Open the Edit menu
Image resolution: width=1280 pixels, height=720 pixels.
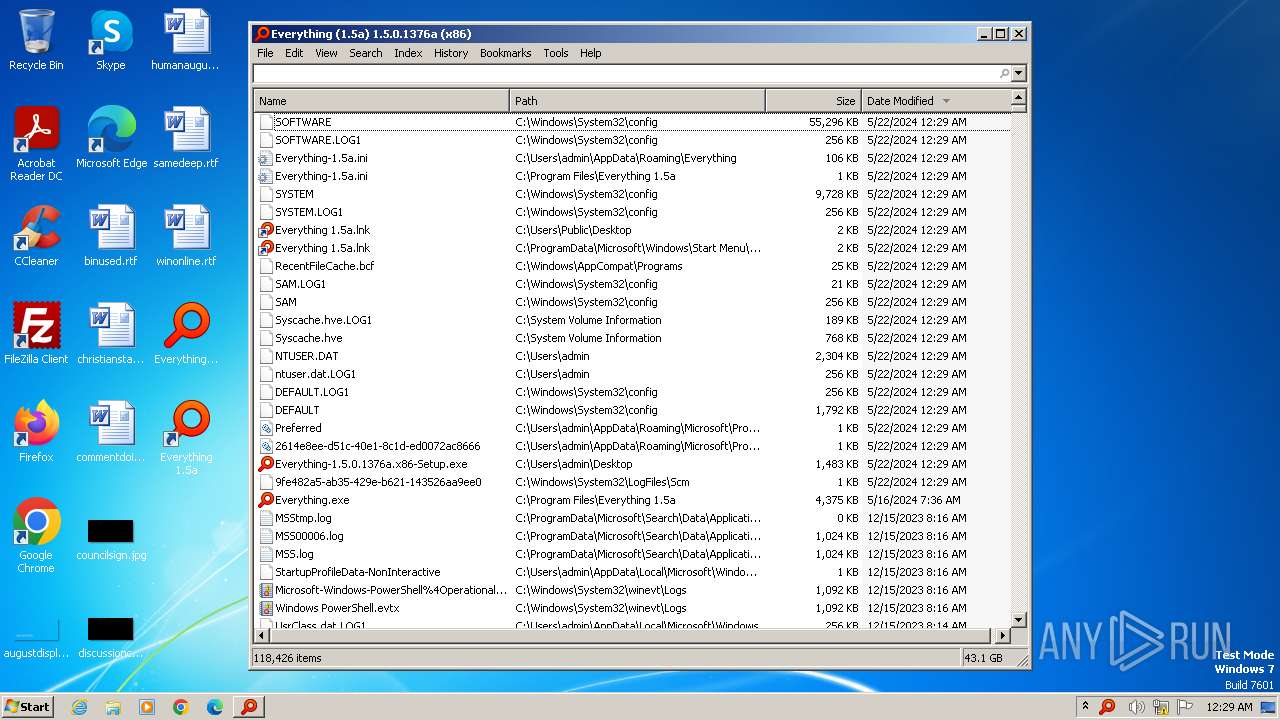click(x=294, y=53)
